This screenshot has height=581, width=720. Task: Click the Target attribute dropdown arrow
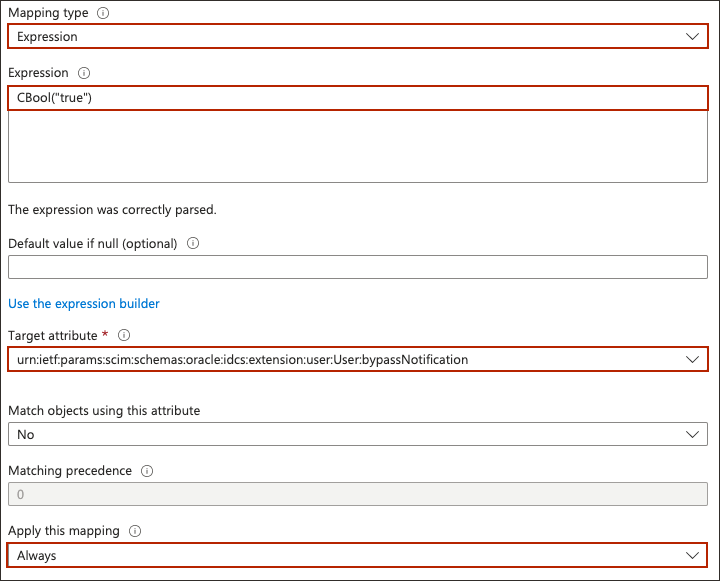(692, 359)
